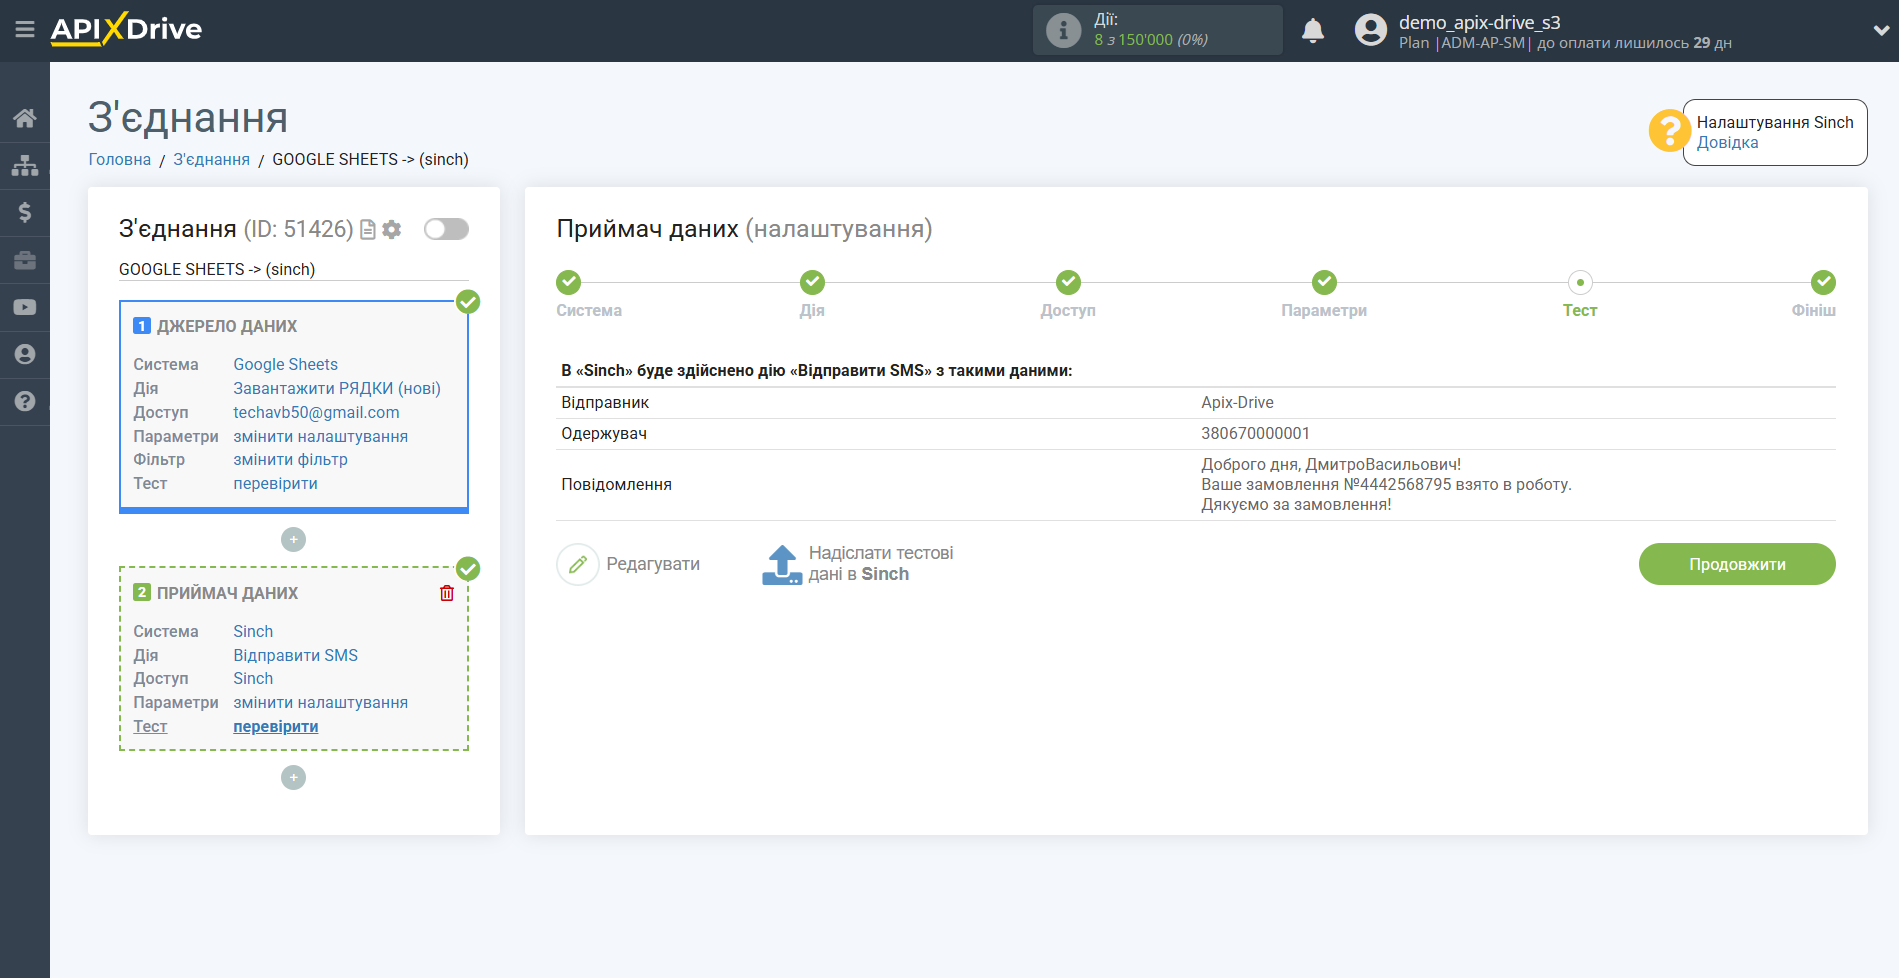
Task: Open billing dollar icon in sidebar
Action: pos(25,212)
